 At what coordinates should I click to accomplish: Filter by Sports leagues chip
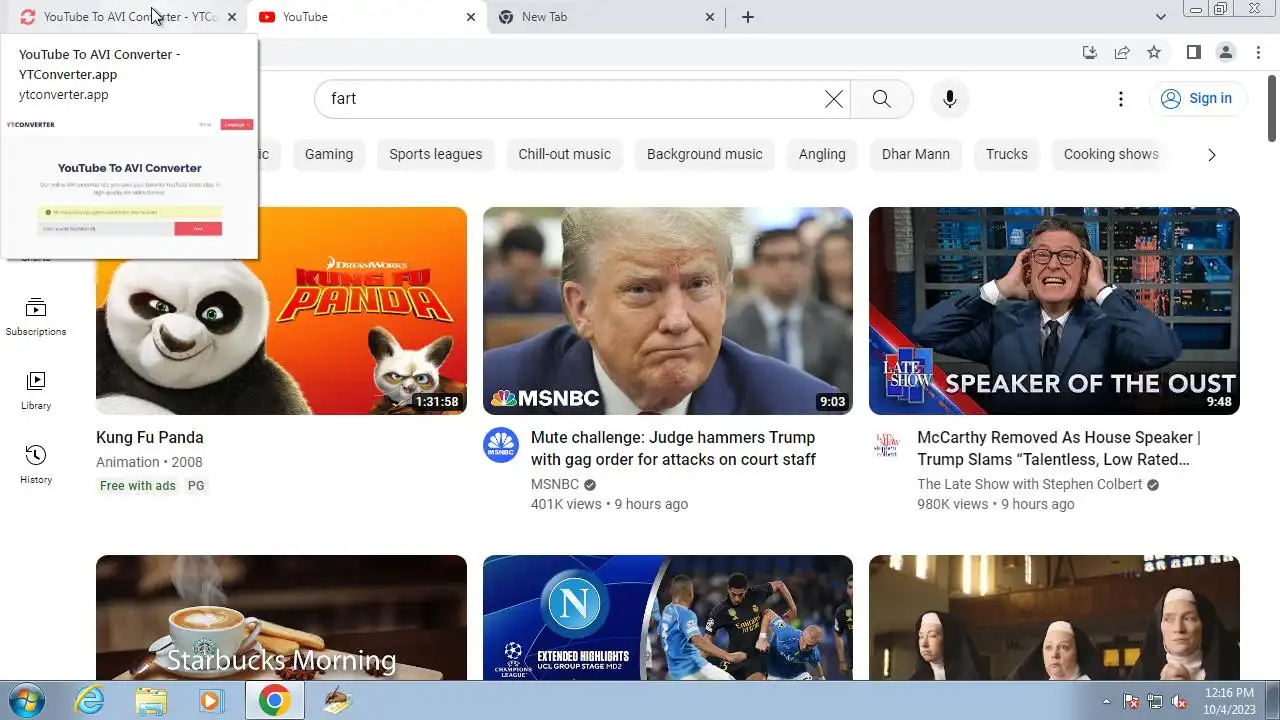436,154
